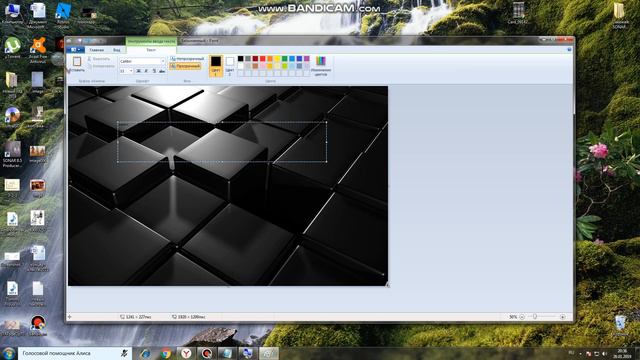Toggle Bold text formatting
This screenshot has width=640, height=360.
pos(138,71)
